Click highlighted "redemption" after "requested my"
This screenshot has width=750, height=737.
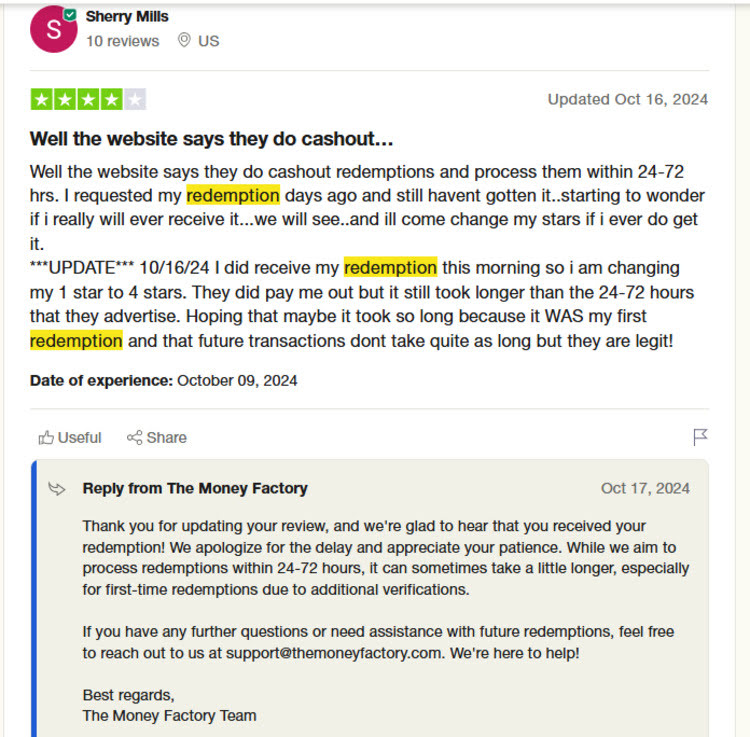[x=233, y=195]
